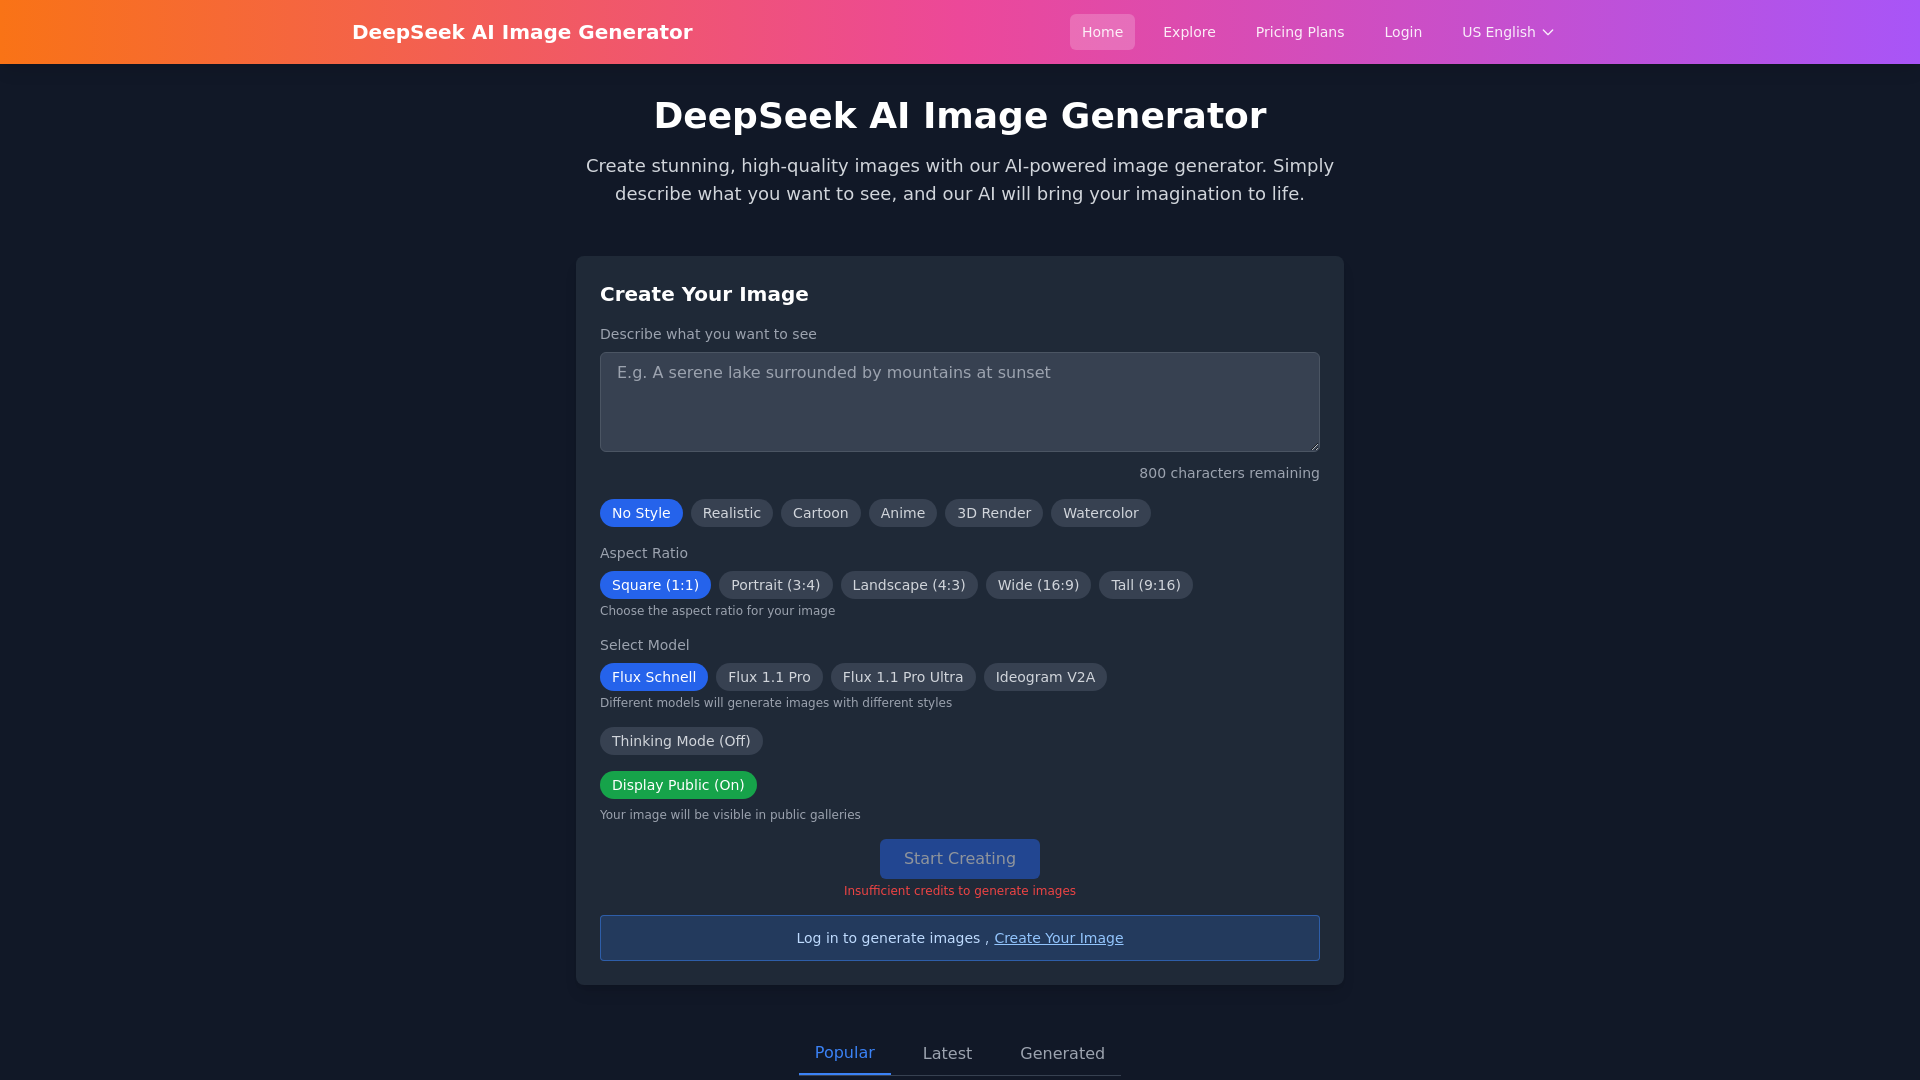
Task: Click the Login nav link
Action: tap(1403, 32)
